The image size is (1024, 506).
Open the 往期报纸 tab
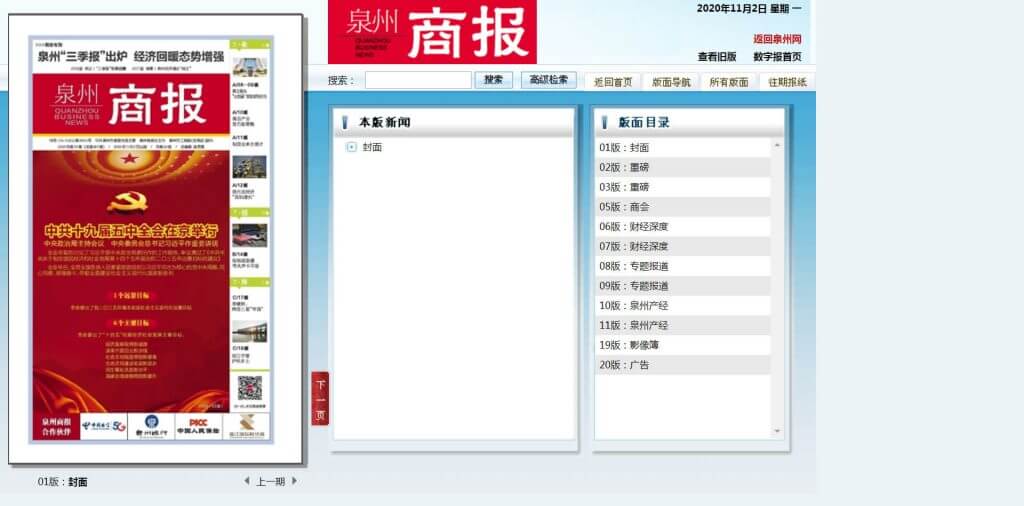coord(788,82)
